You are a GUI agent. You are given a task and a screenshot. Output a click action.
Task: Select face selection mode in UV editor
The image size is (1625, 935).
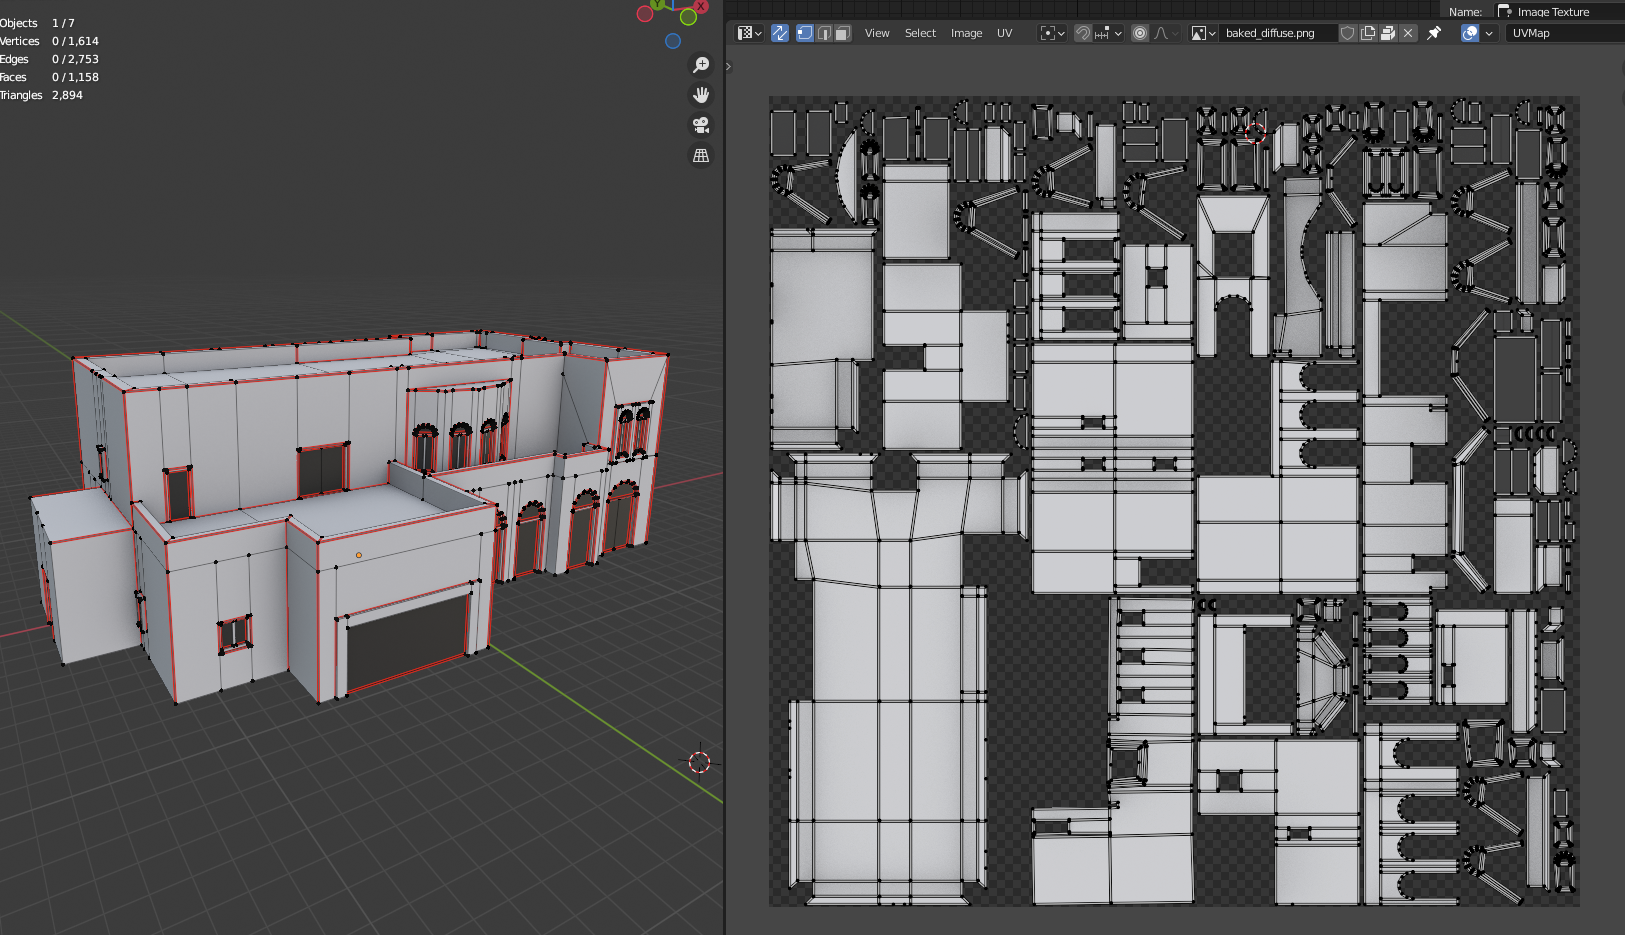[843, 33]
